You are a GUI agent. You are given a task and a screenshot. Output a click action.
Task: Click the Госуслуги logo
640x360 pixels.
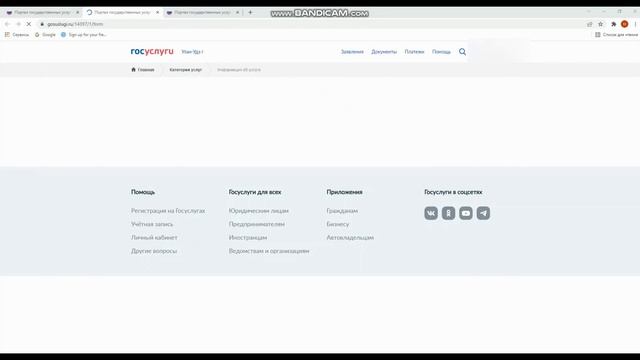coord(152,51)
